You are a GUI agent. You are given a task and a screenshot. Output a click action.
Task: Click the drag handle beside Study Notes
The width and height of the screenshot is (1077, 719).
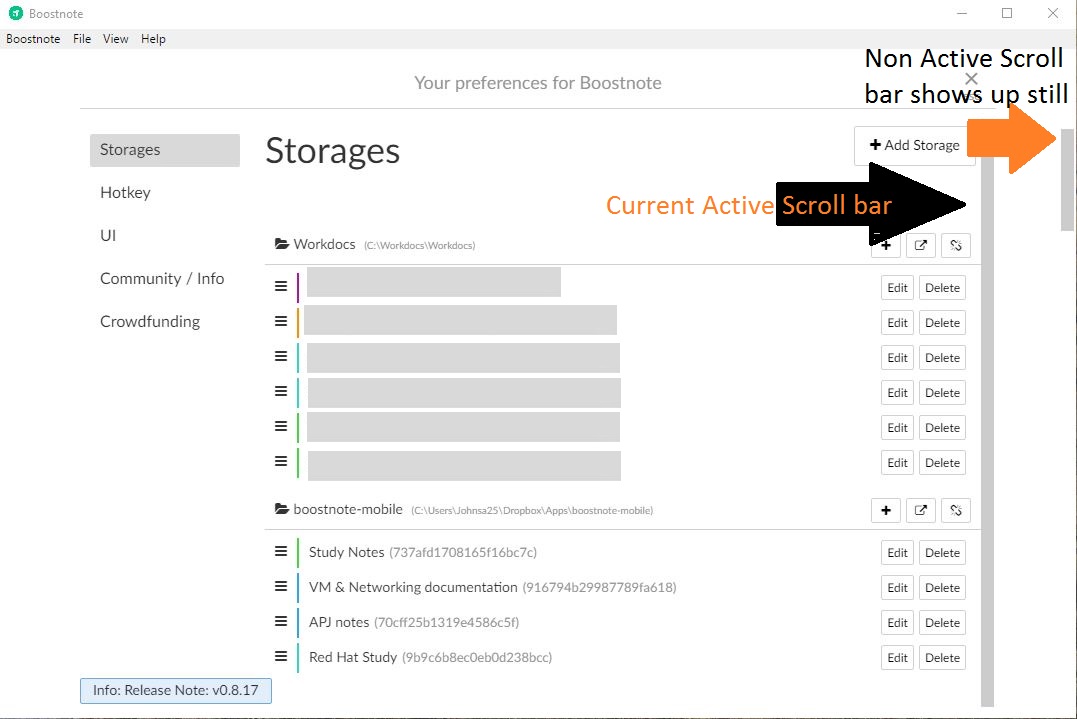[x=281, y=551]
